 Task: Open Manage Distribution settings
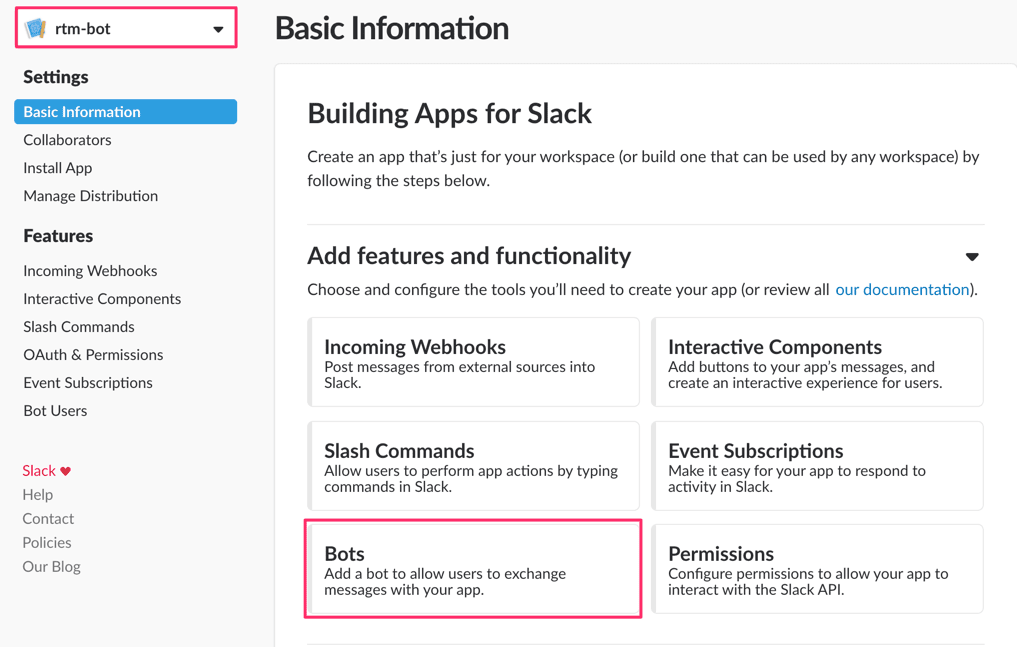(x=90, y=195)
